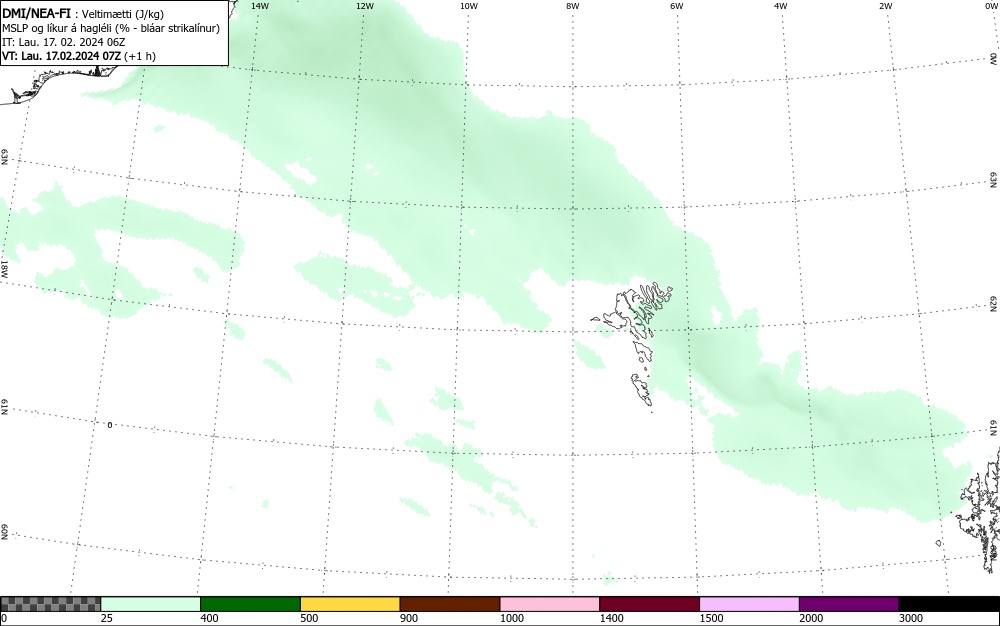Select the light green 25–400 legend swatch

tap(151, 604)
